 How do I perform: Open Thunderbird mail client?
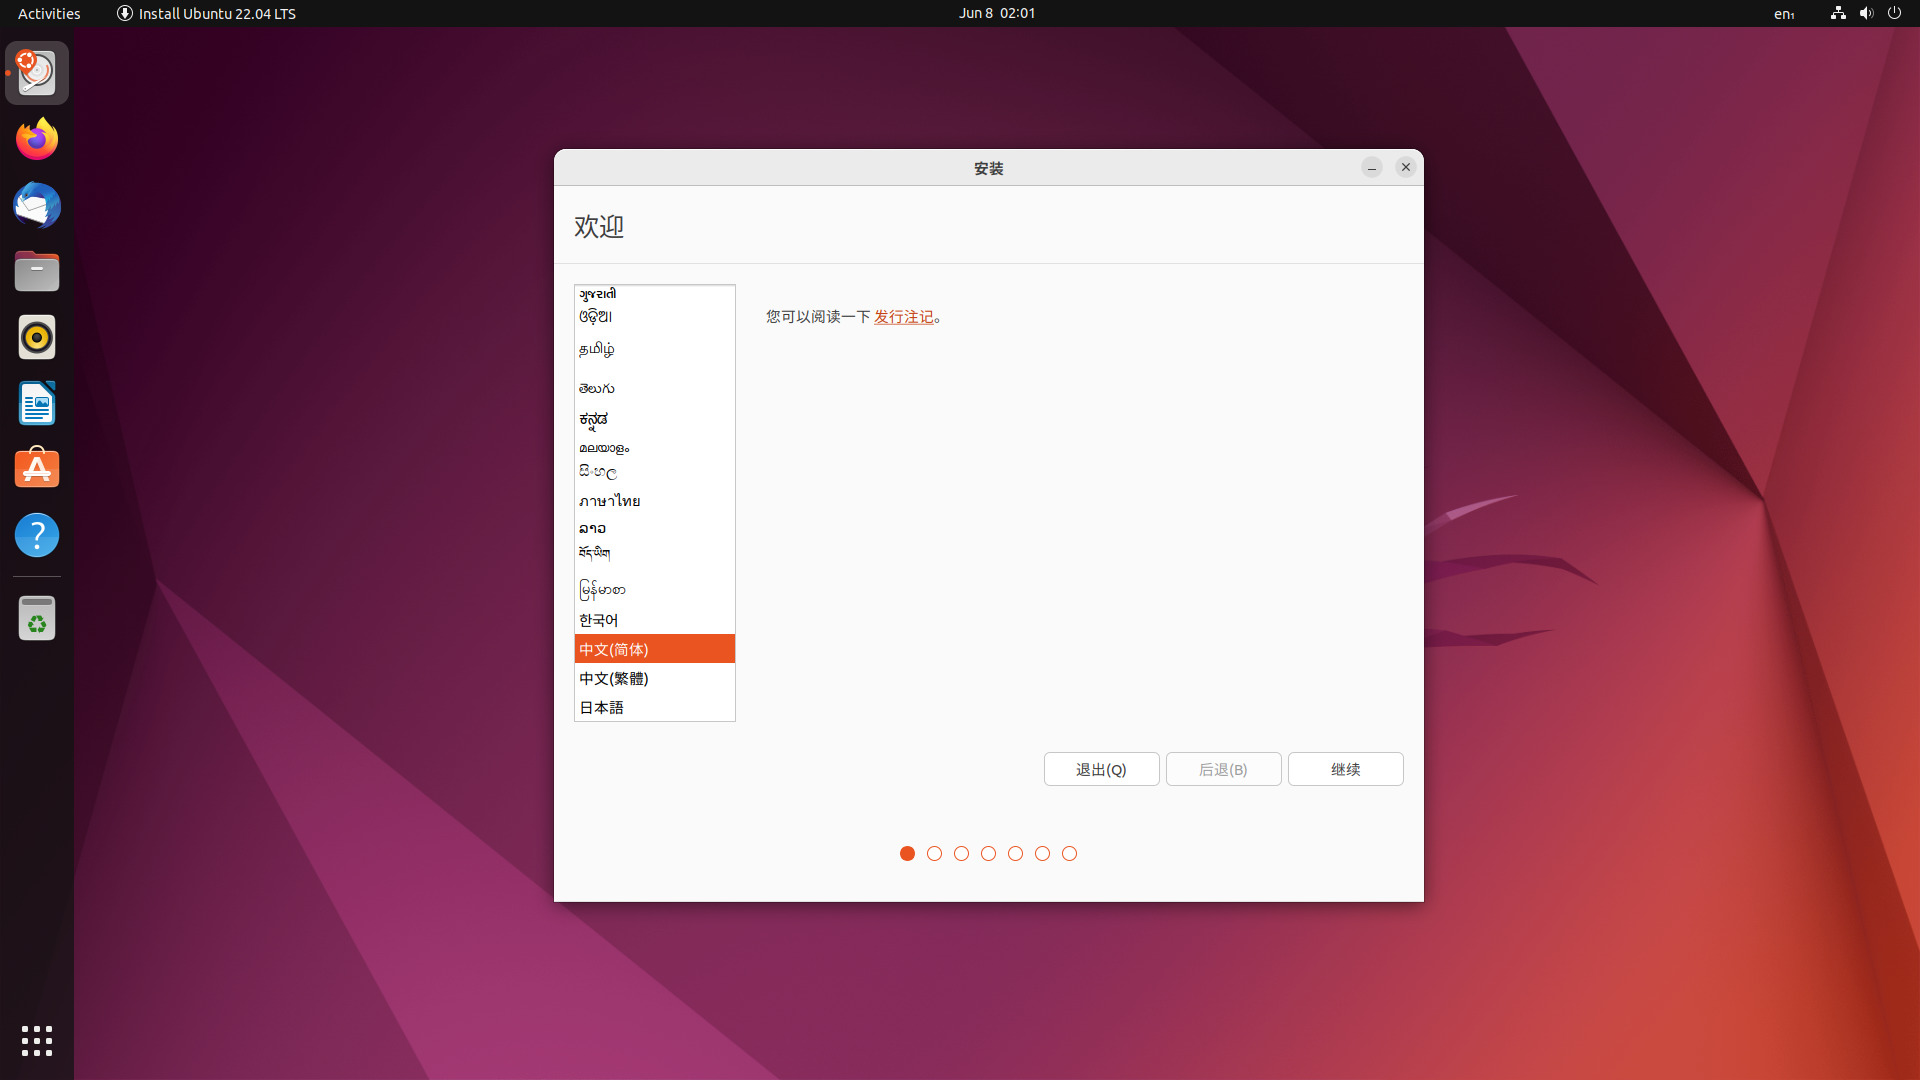[x=36, y=205]
